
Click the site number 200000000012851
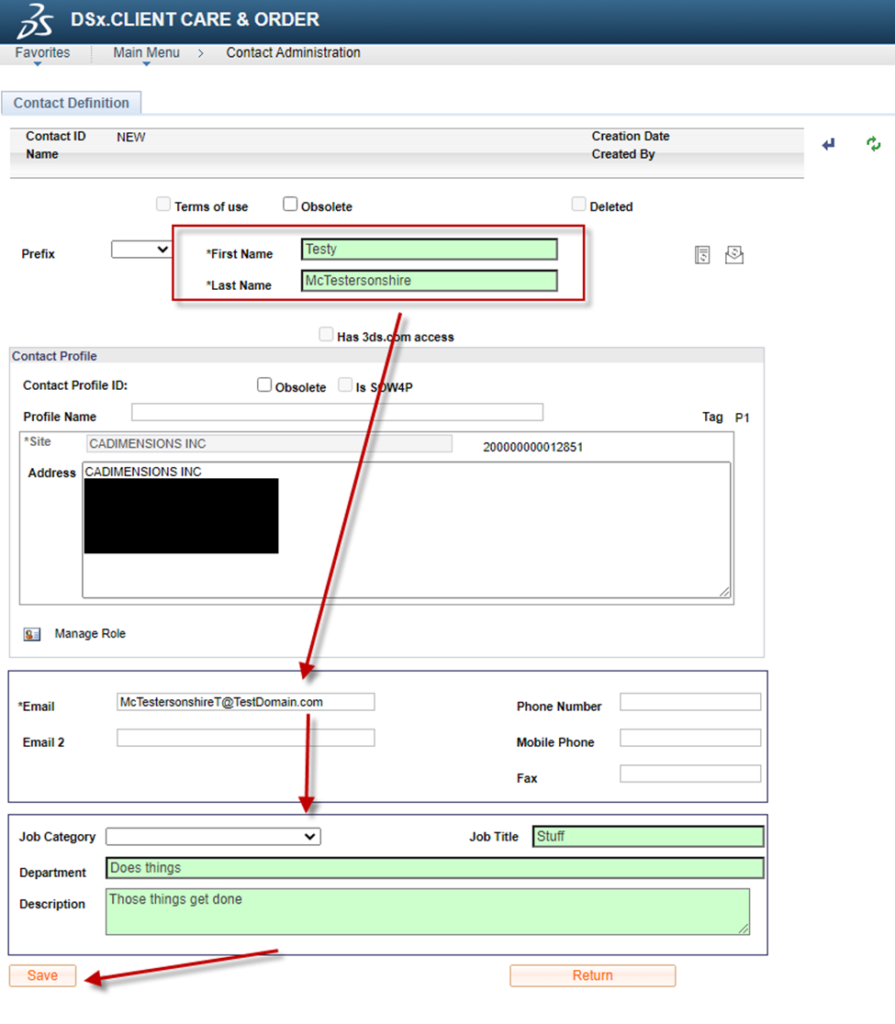click(533, 447)
